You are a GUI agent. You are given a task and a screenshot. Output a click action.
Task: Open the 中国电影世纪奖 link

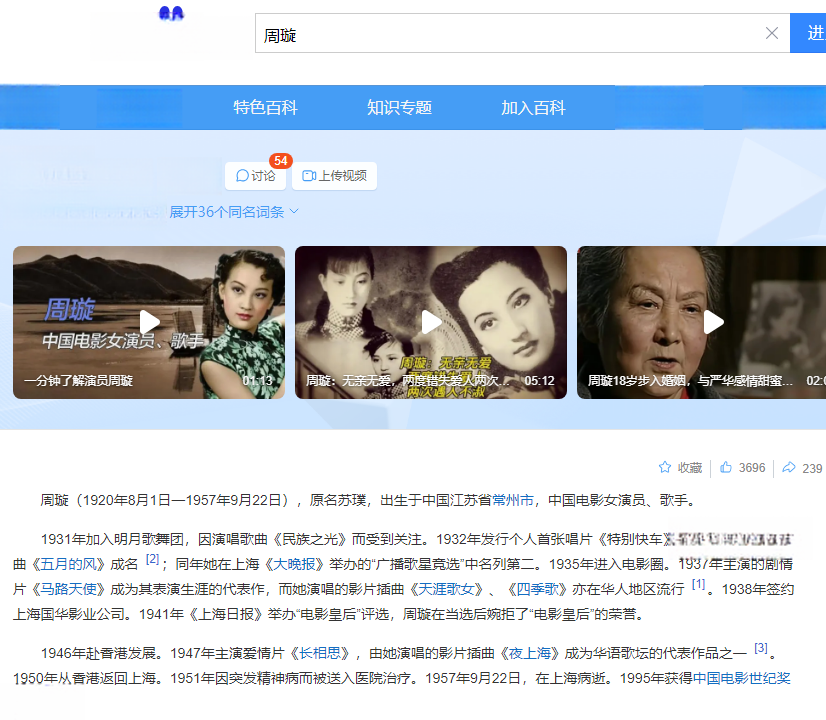742,678
